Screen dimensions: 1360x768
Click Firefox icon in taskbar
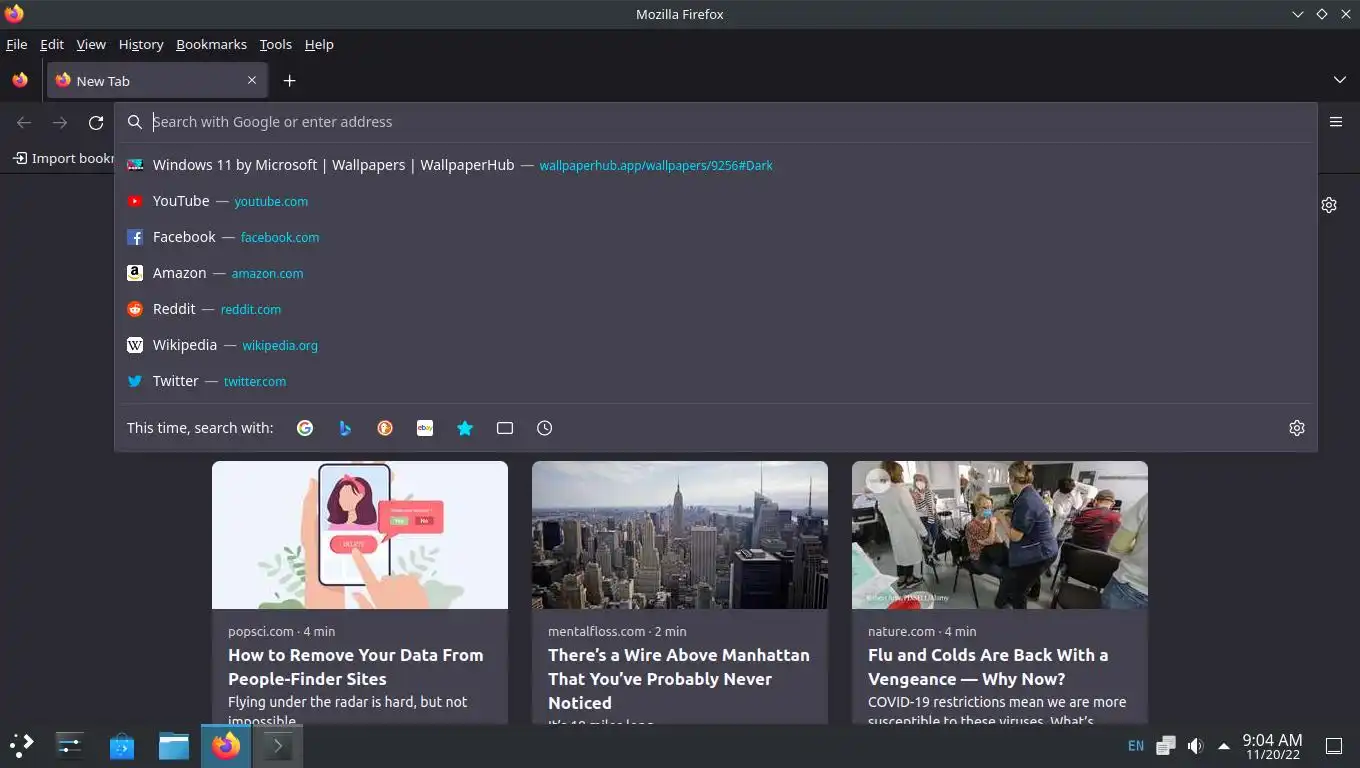click(x=226, y=745)
